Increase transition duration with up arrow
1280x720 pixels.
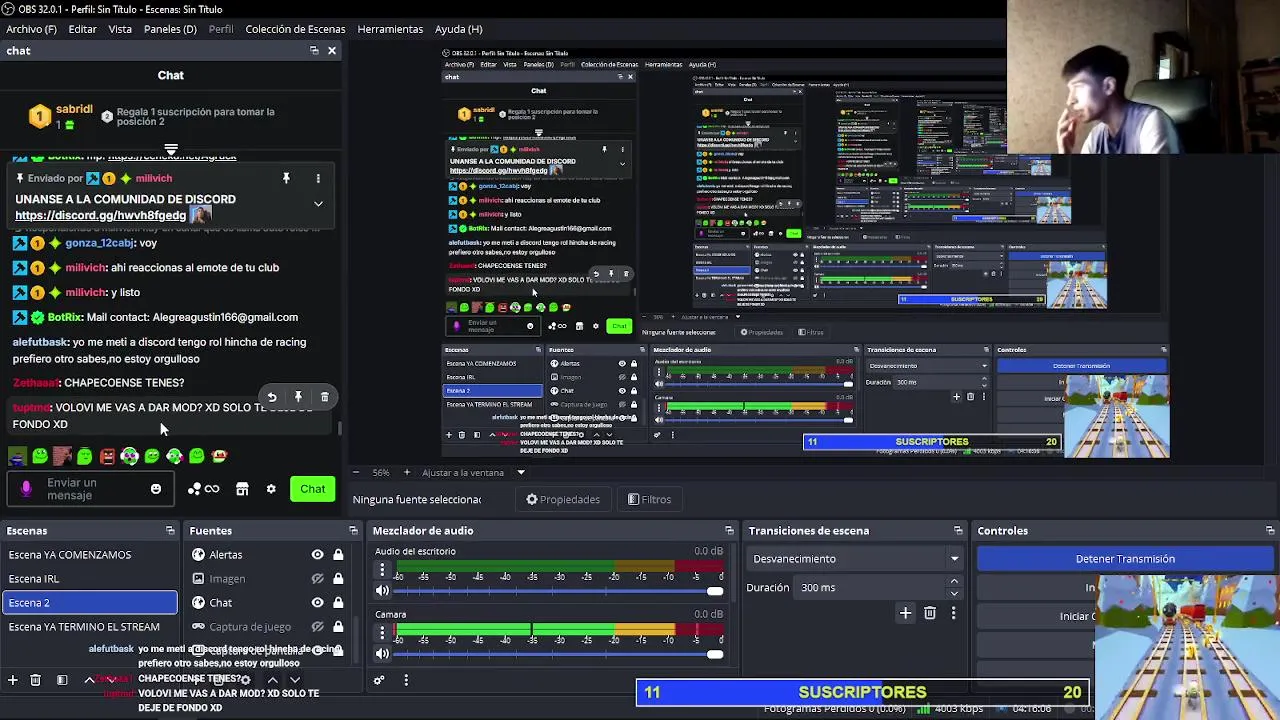[954, 582]
